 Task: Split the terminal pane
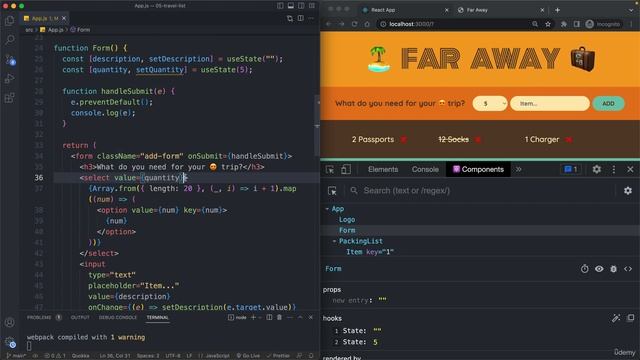[269, 317]
